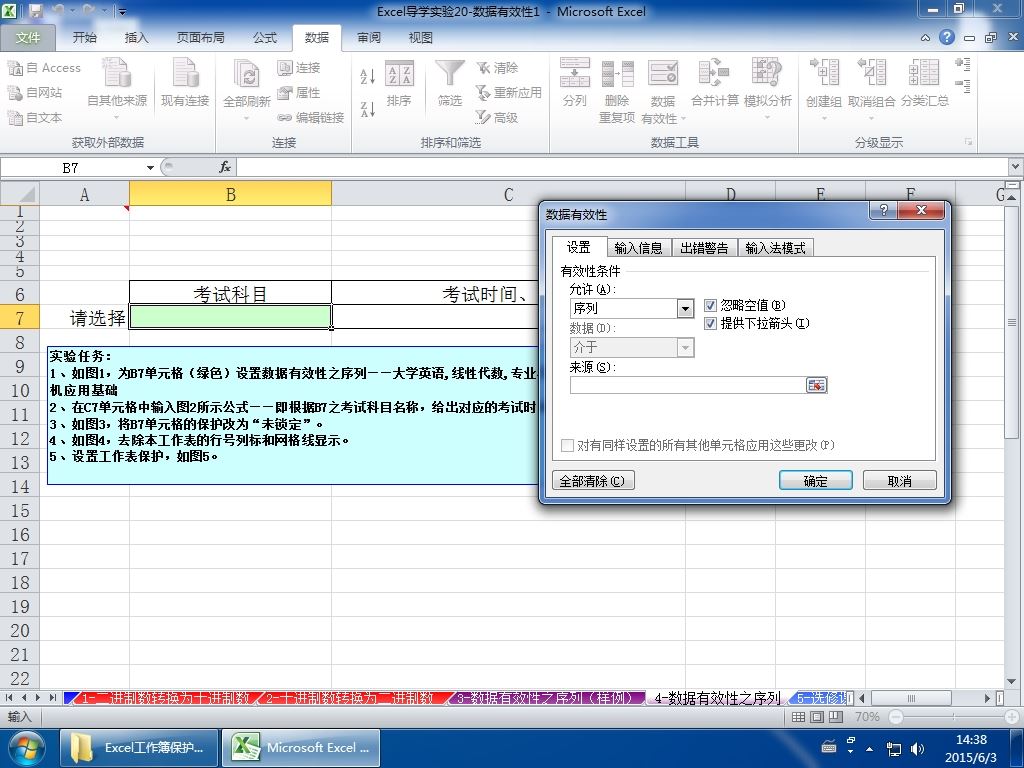1024x768 pixels.
Task: Click the 筛选 filter funnel icon
Action: click(450, 74)
